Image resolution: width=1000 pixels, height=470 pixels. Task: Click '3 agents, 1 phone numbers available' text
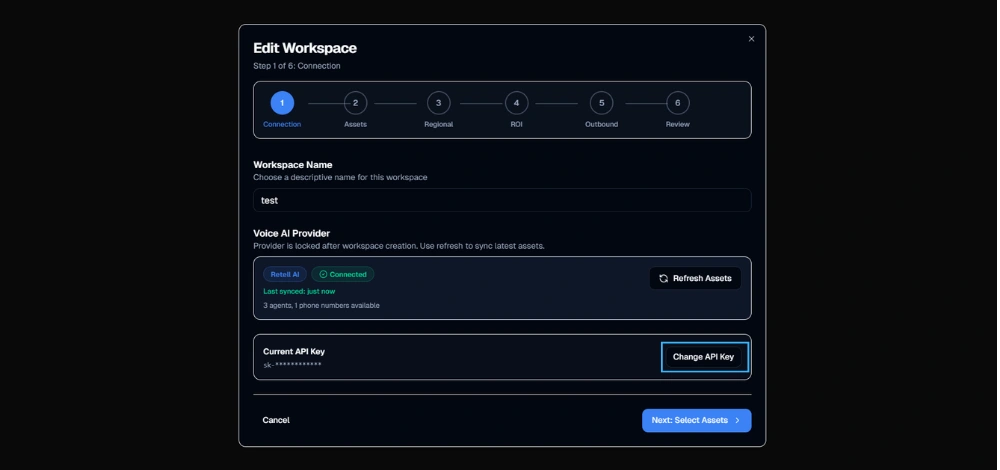321,305
